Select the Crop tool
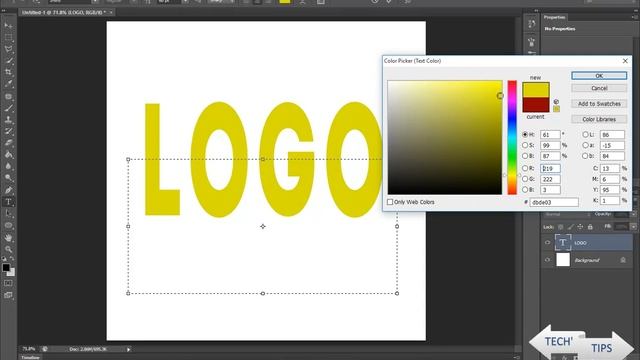This screenshot has height=360, width=640. tap(8, 72)
